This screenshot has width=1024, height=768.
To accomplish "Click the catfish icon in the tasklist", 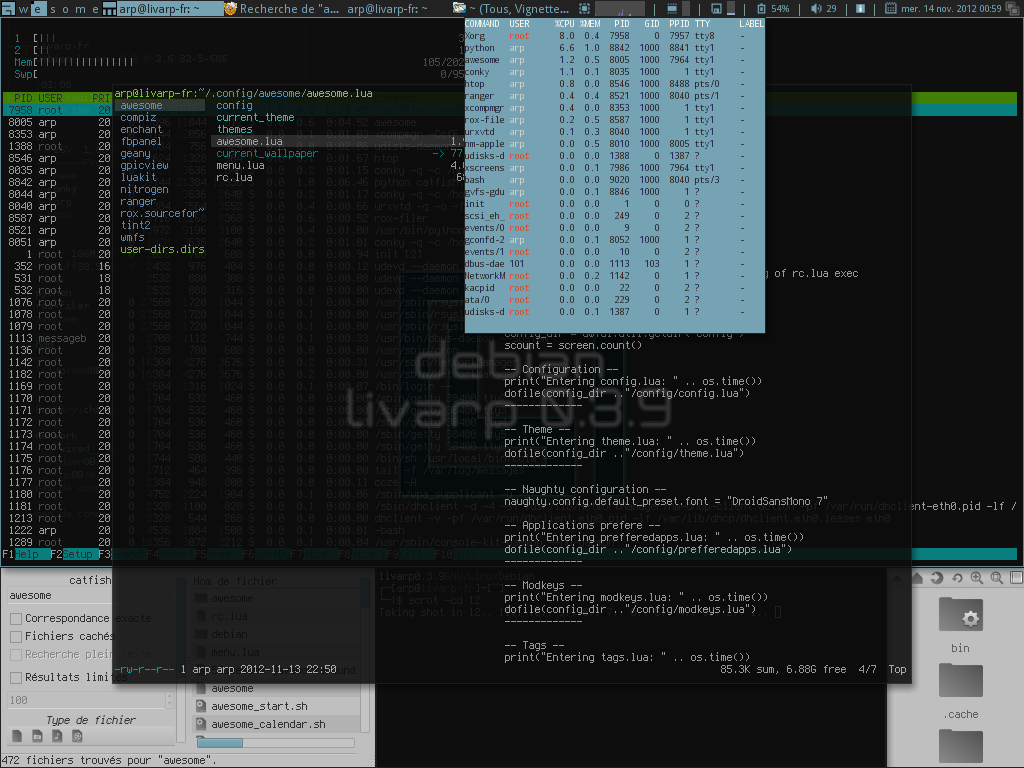I will tap(230, 8).
